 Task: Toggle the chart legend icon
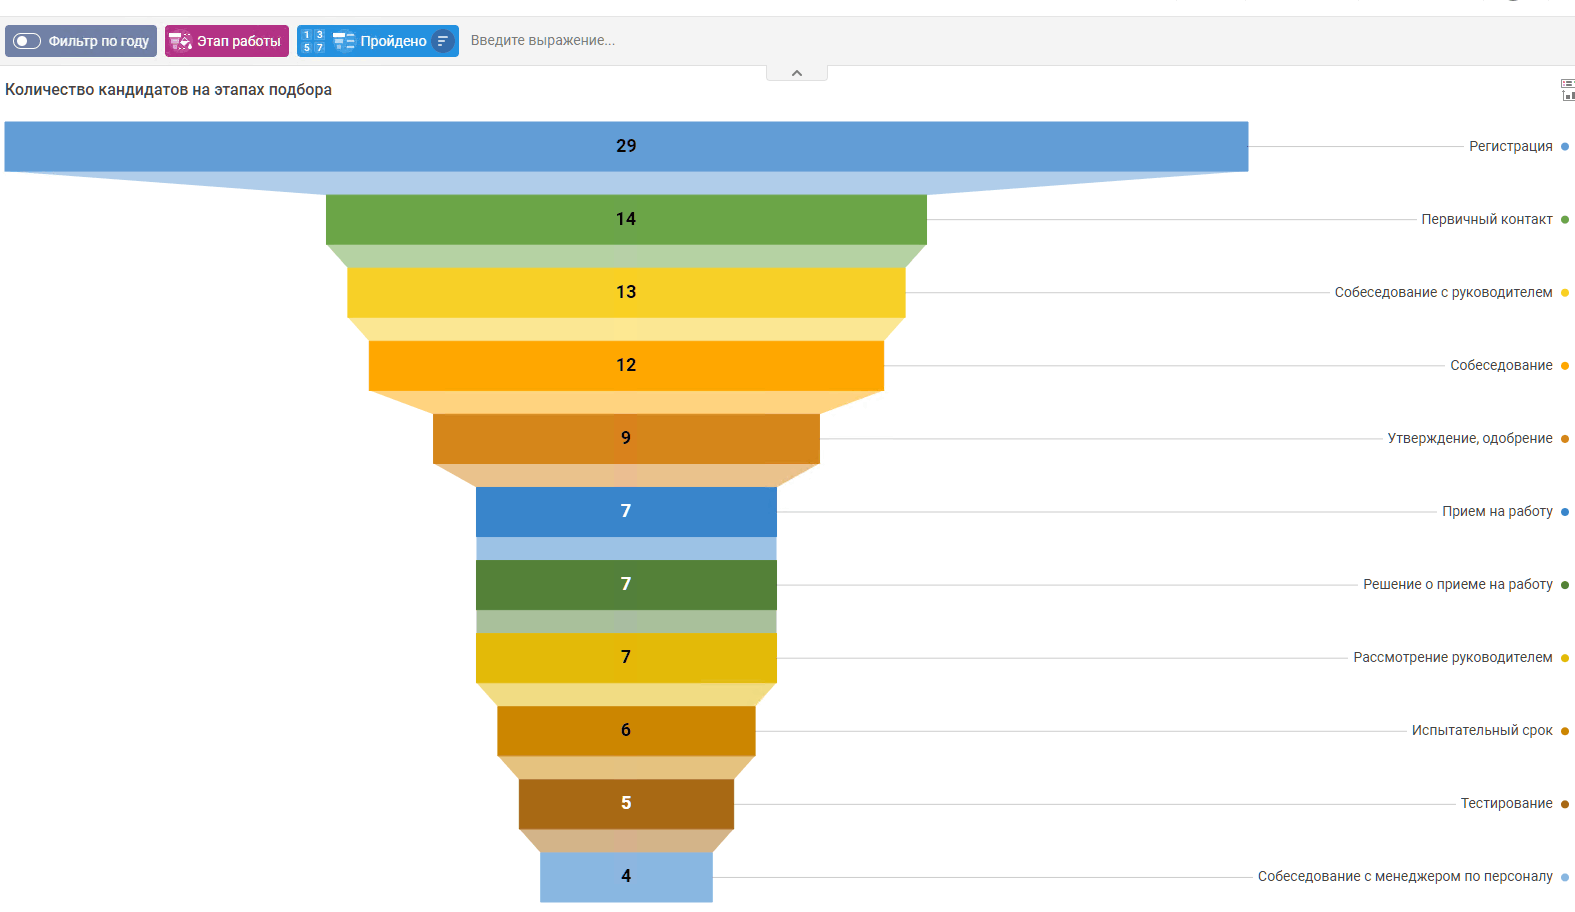1568,84
